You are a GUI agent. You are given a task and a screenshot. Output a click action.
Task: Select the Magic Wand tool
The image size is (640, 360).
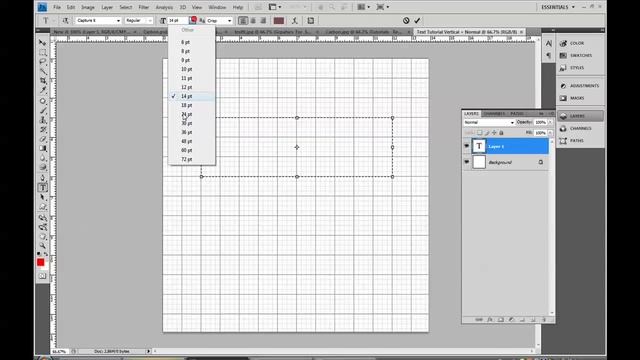coord(42,71)
